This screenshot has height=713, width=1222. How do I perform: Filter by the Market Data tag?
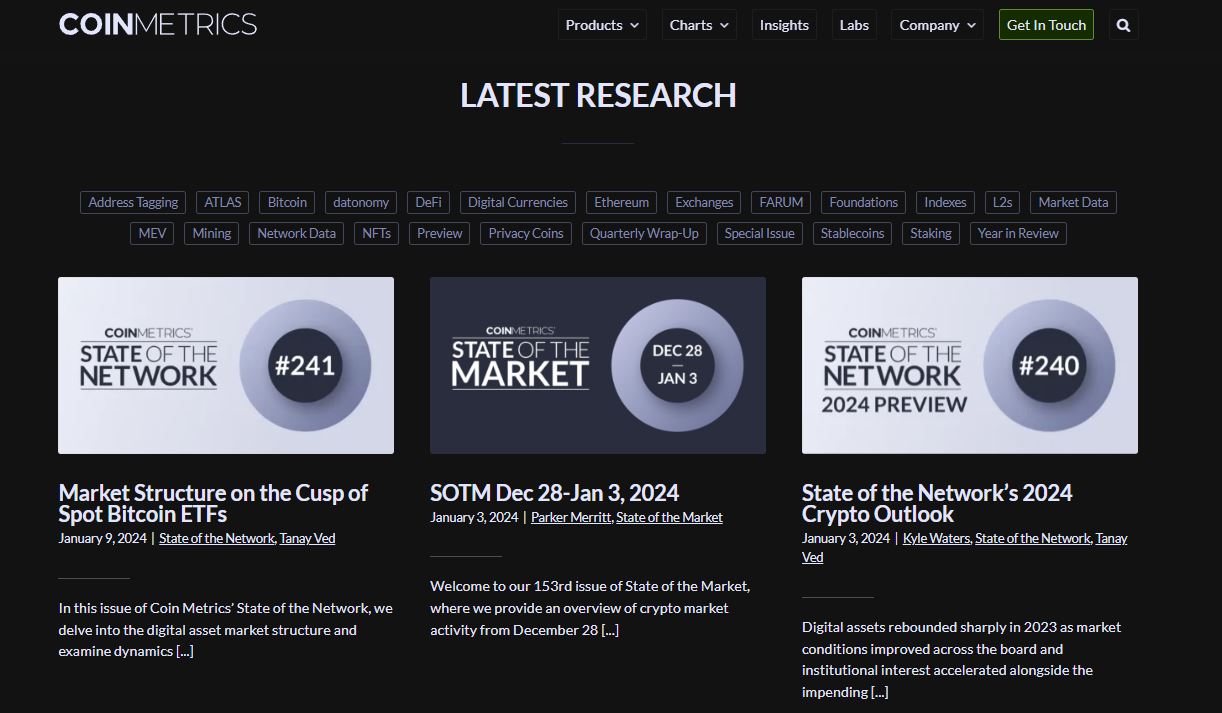pyautogui.click(x=1073, y=202)
